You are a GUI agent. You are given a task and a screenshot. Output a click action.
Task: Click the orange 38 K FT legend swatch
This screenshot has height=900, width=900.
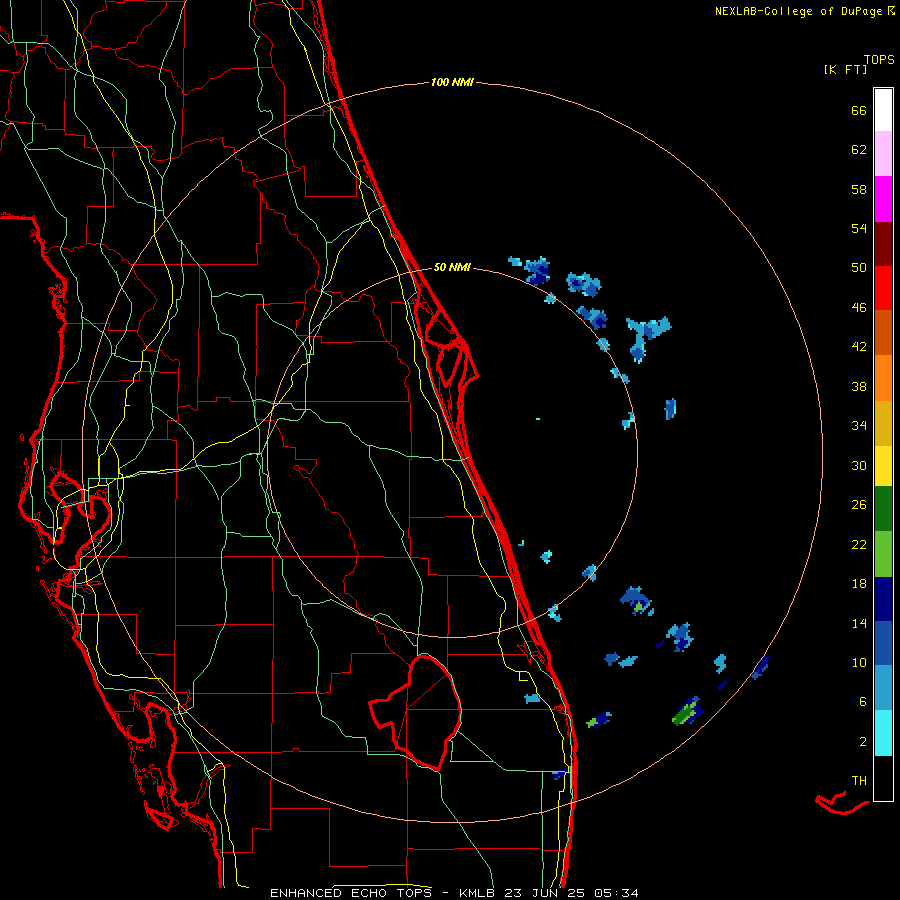(883, 378)
